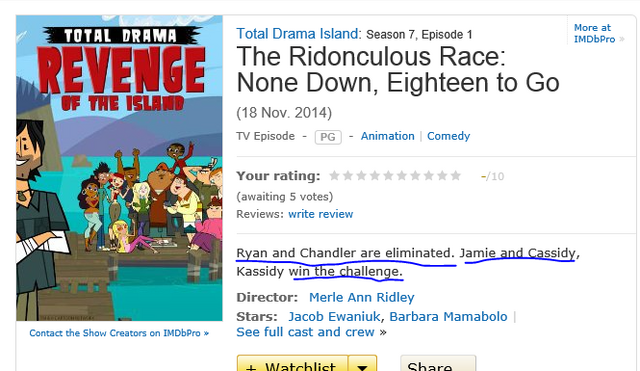
Task: Rate the episode seven stars
Action: (x=415, y=176)
